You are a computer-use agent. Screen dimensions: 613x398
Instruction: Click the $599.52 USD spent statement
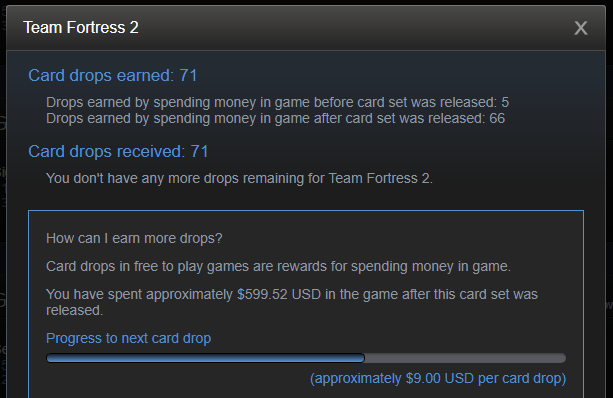point(292,302)
